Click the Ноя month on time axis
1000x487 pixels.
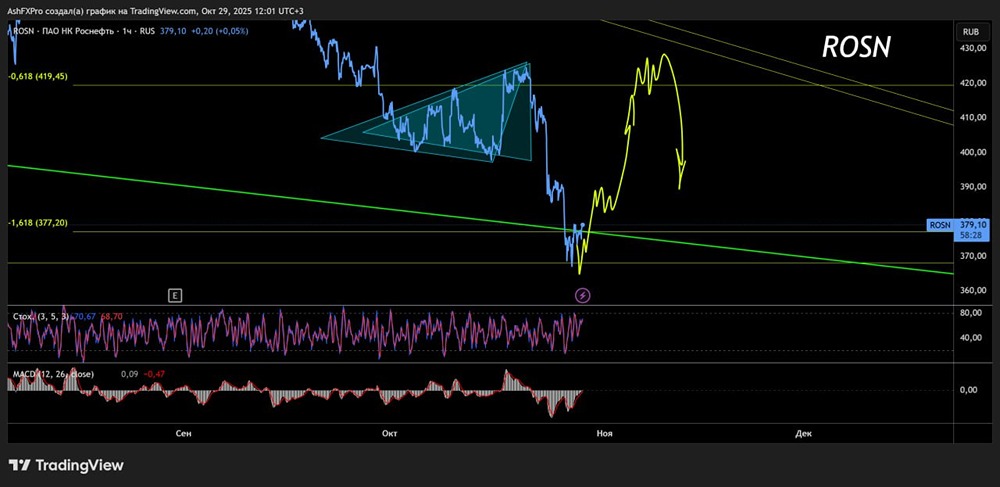[605, 433]
